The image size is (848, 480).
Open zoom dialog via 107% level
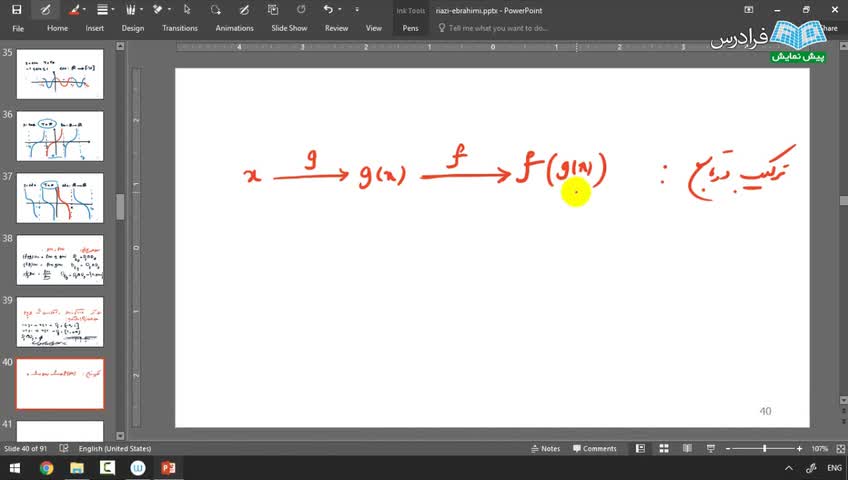pyautogui.click(x=819, y=449)
